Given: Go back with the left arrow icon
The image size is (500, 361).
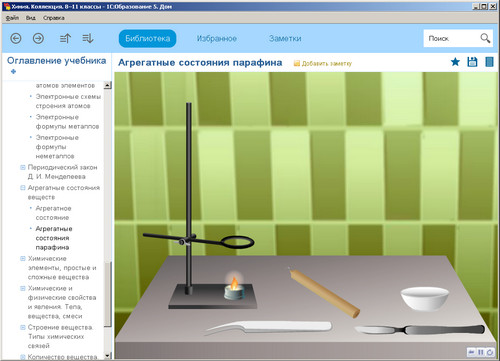Looking at the screenshot, I should coord(16,39).
